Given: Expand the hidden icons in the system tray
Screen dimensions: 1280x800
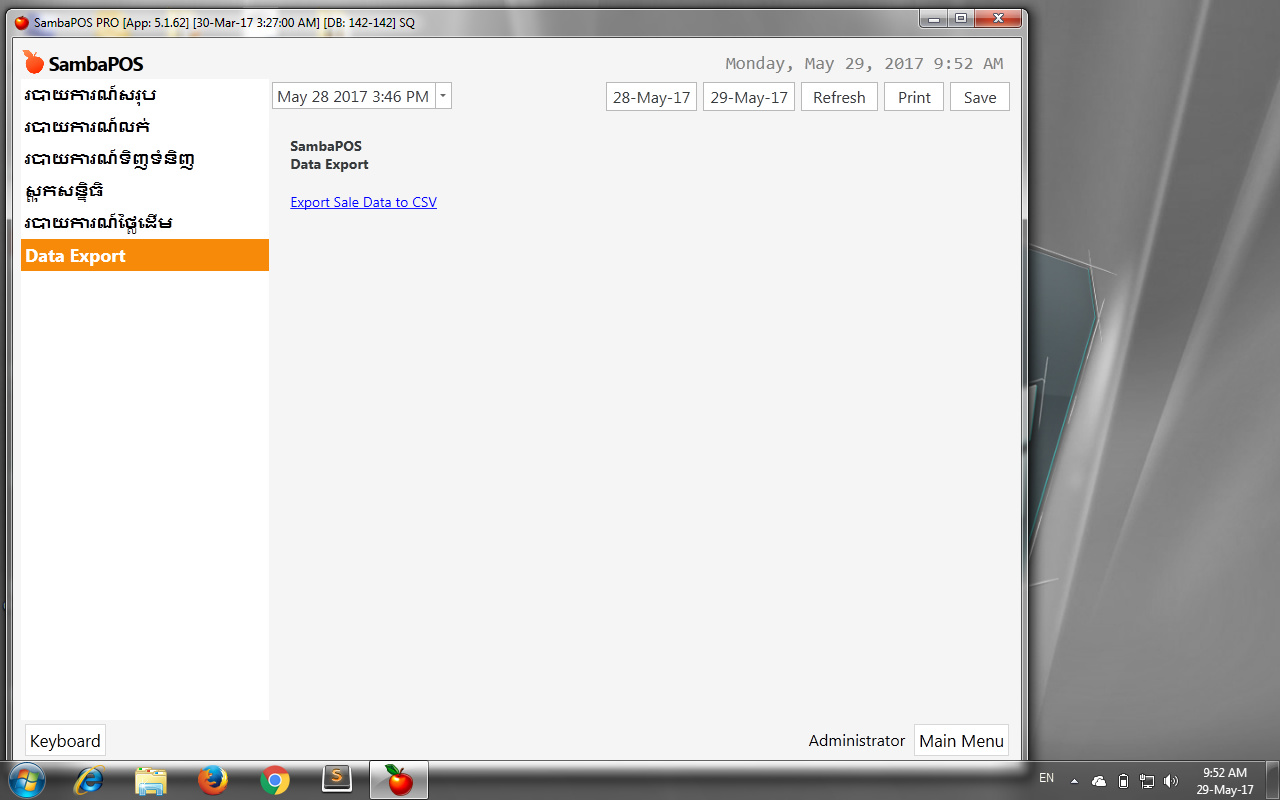Looking at the screenshot, I should pyautogui.click(x=1075, y=780).
